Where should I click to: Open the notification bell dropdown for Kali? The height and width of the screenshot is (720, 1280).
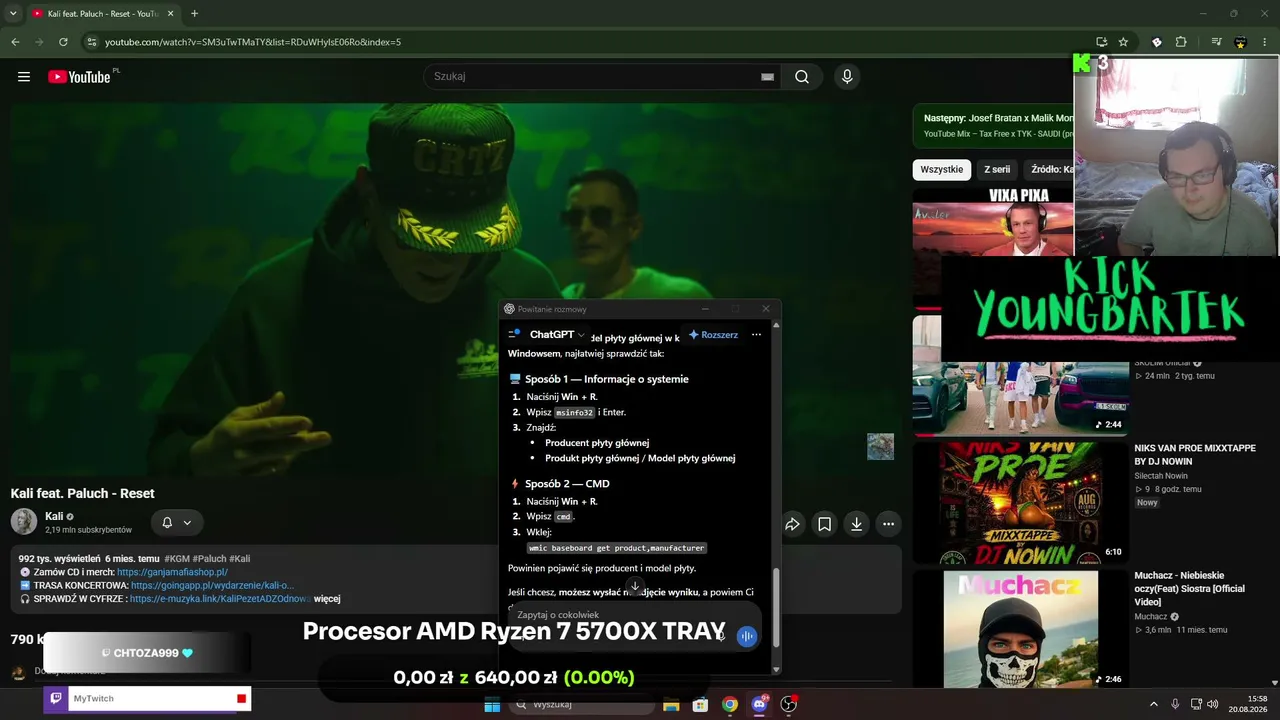[177, 522]
